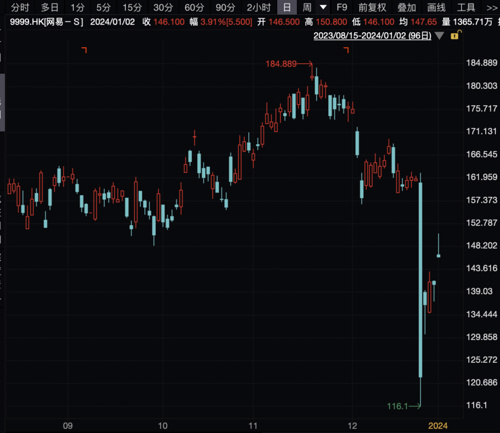Image resolution: width=500 pixels, height=433 pixels.
Task: Select the 60分 period tab
Action: point(194,7)
